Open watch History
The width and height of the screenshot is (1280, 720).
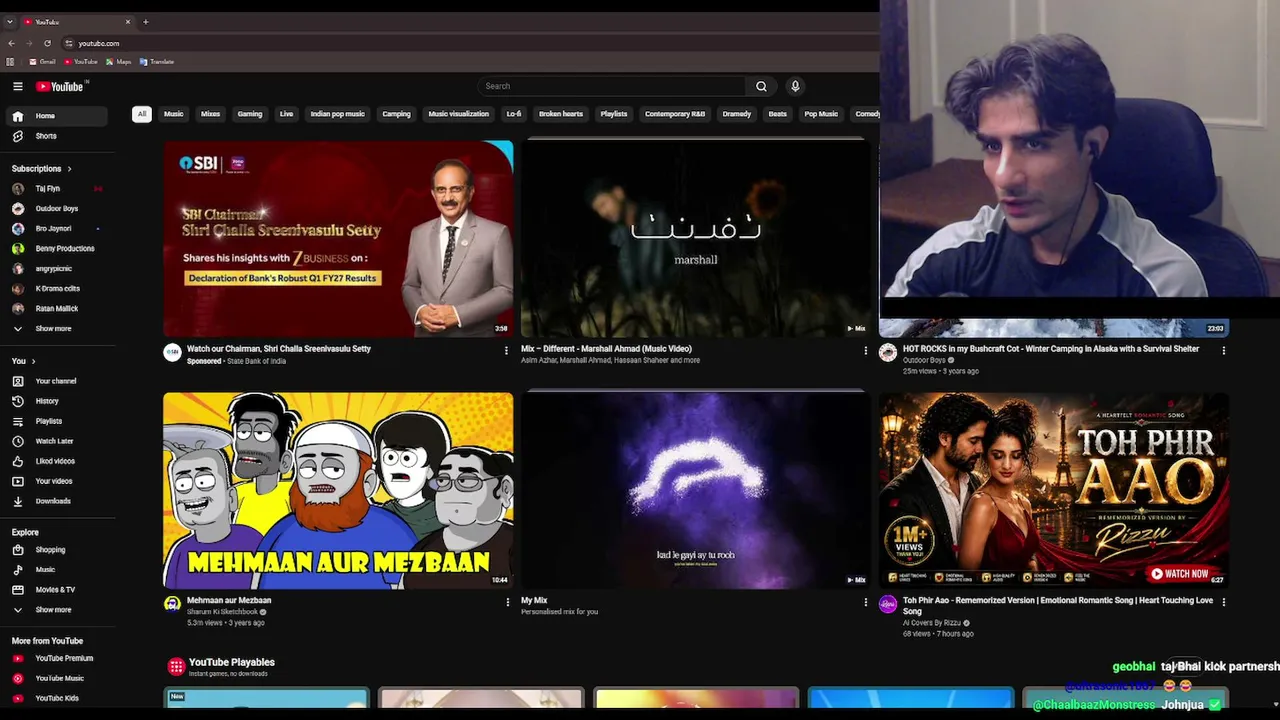pos(56,401)
